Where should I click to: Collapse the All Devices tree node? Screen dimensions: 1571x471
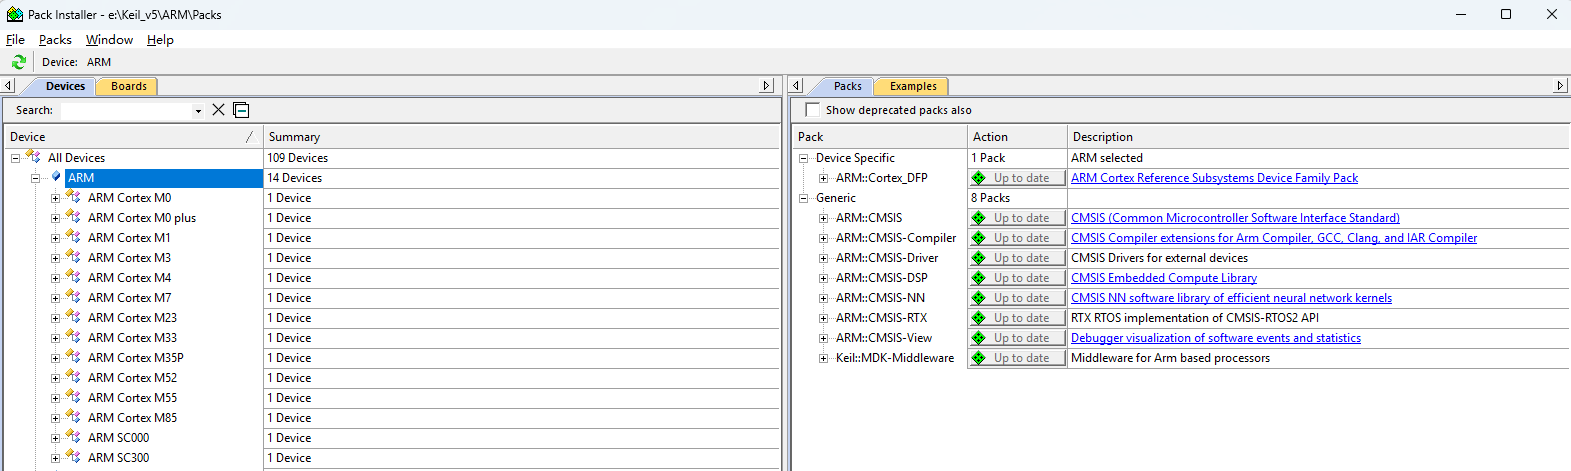[x=15, y=158]
